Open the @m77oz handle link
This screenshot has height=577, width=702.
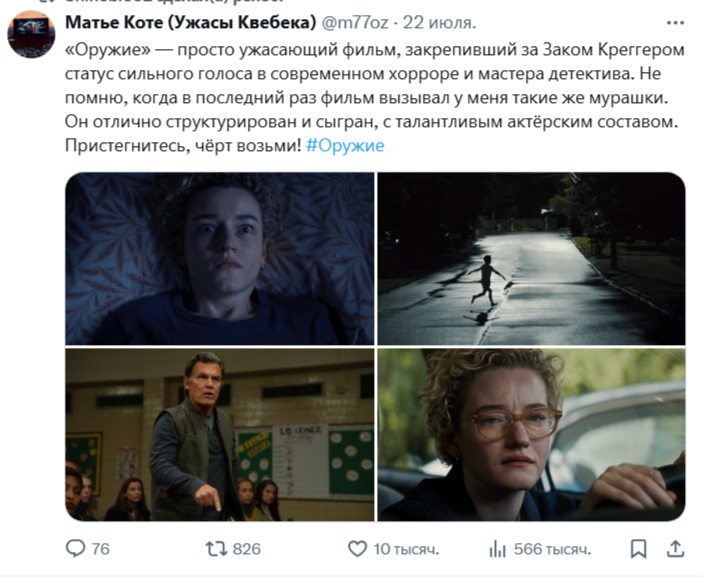pyautogui.click(x=355, y=22)
